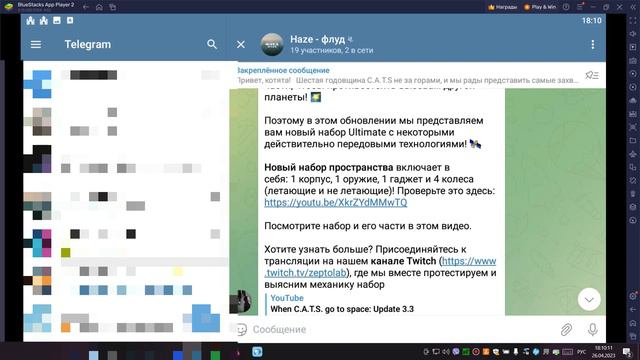Image resolution: width=640 pixels, height=360 pixels.
Task: Open the pinned messages list icon
Action: [592, 75]
